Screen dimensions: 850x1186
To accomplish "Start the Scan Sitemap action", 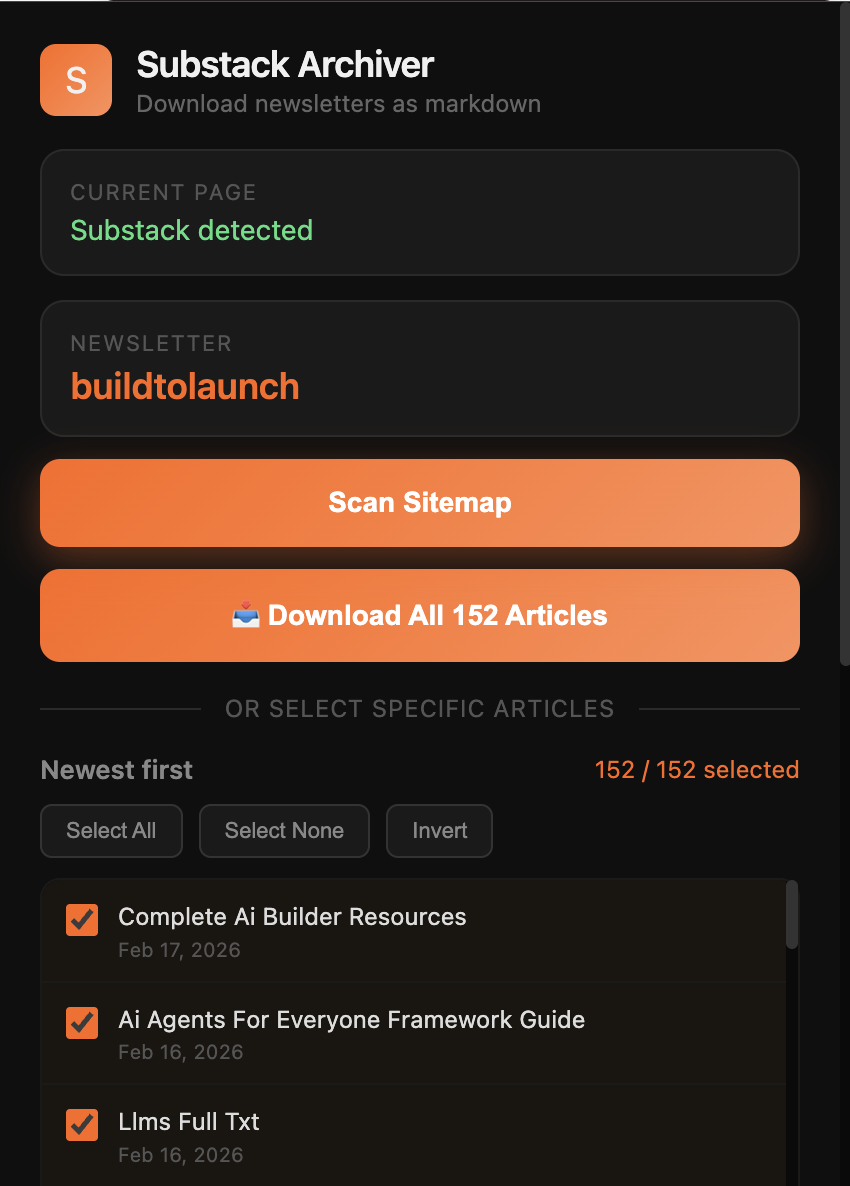I will pyautogui.click(x=420, y=503).
